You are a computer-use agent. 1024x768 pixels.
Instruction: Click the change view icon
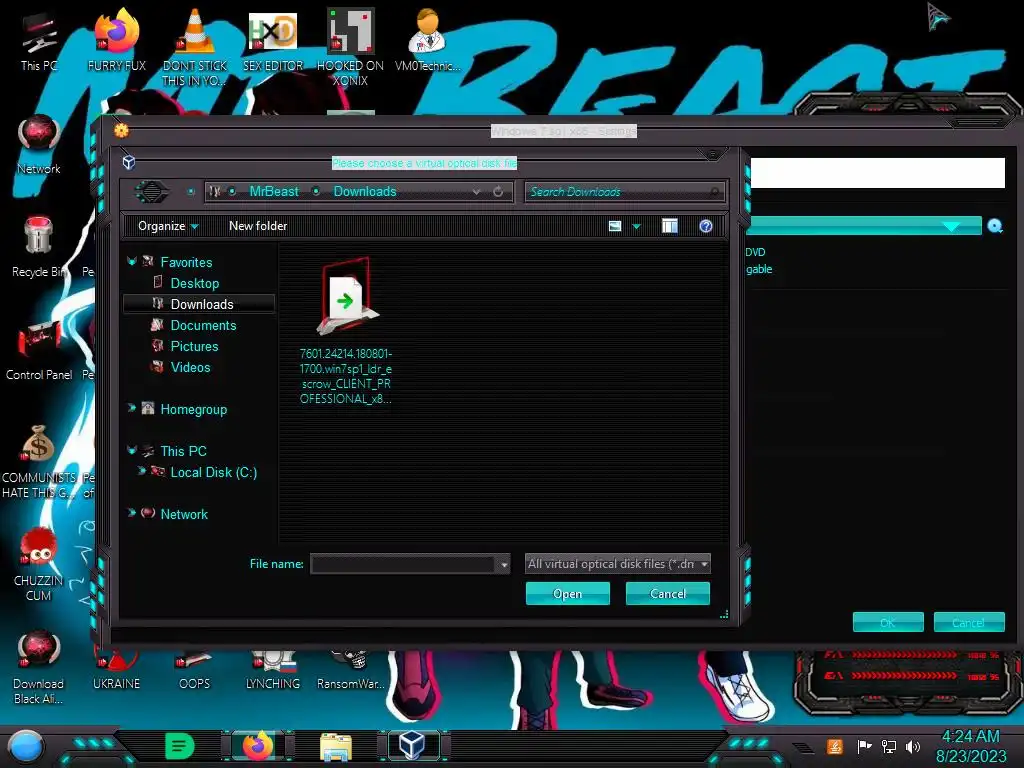coord(615,226)
